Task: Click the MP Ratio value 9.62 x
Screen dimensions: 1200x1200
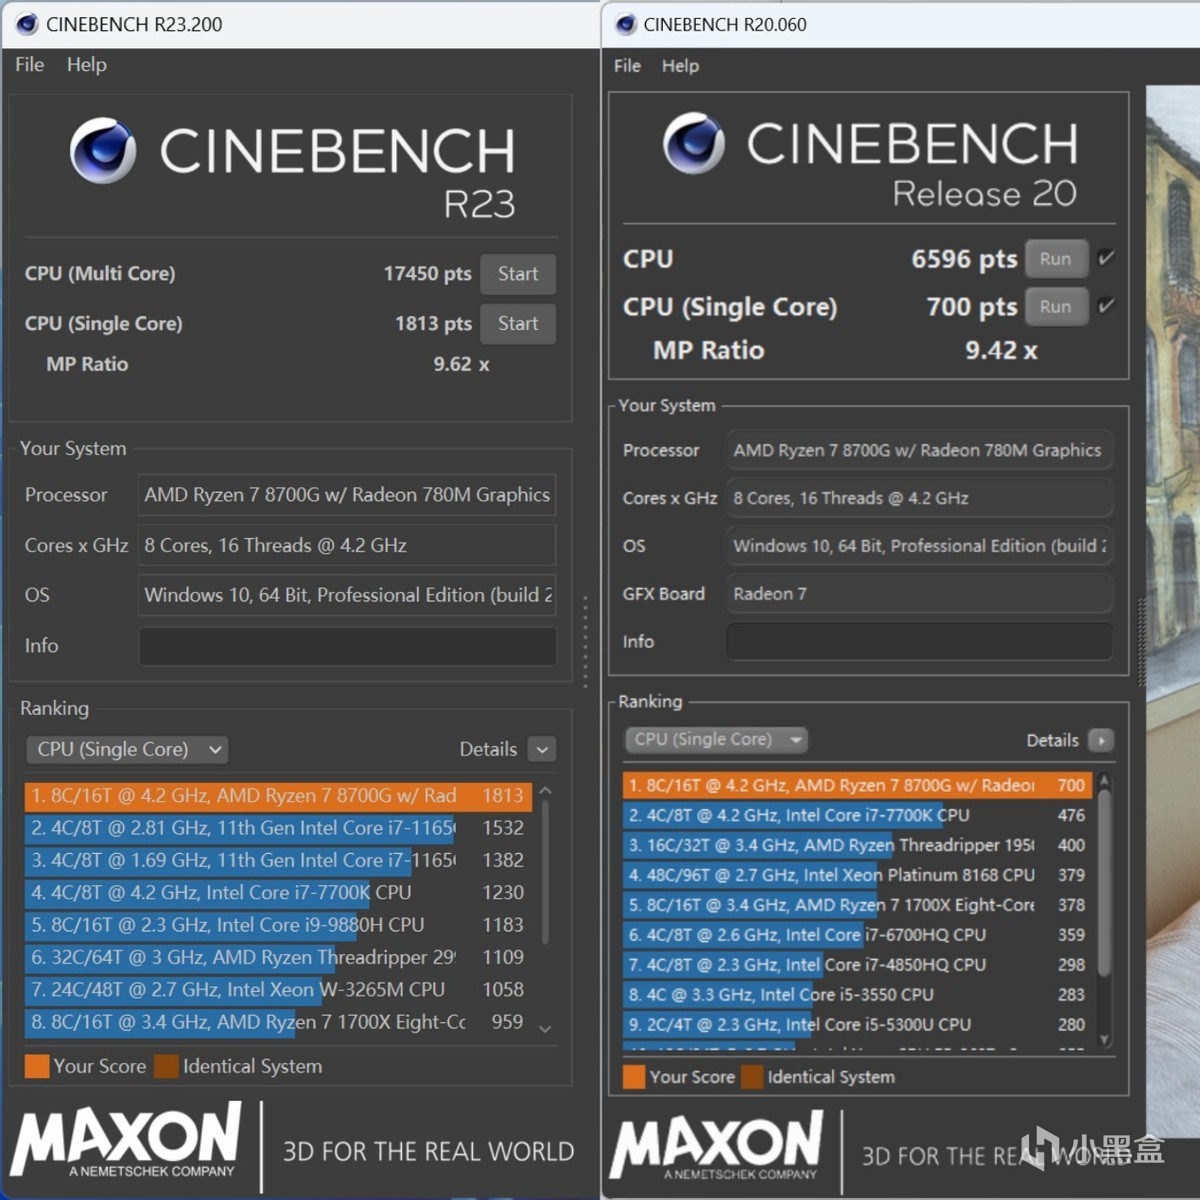Action: coord(461,364)
